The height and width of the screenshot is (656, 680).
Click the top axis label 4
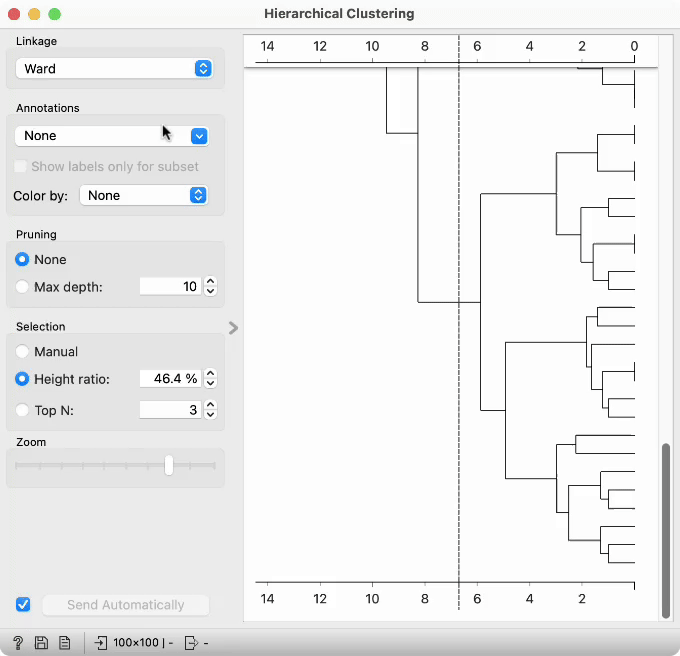point(530,46)
